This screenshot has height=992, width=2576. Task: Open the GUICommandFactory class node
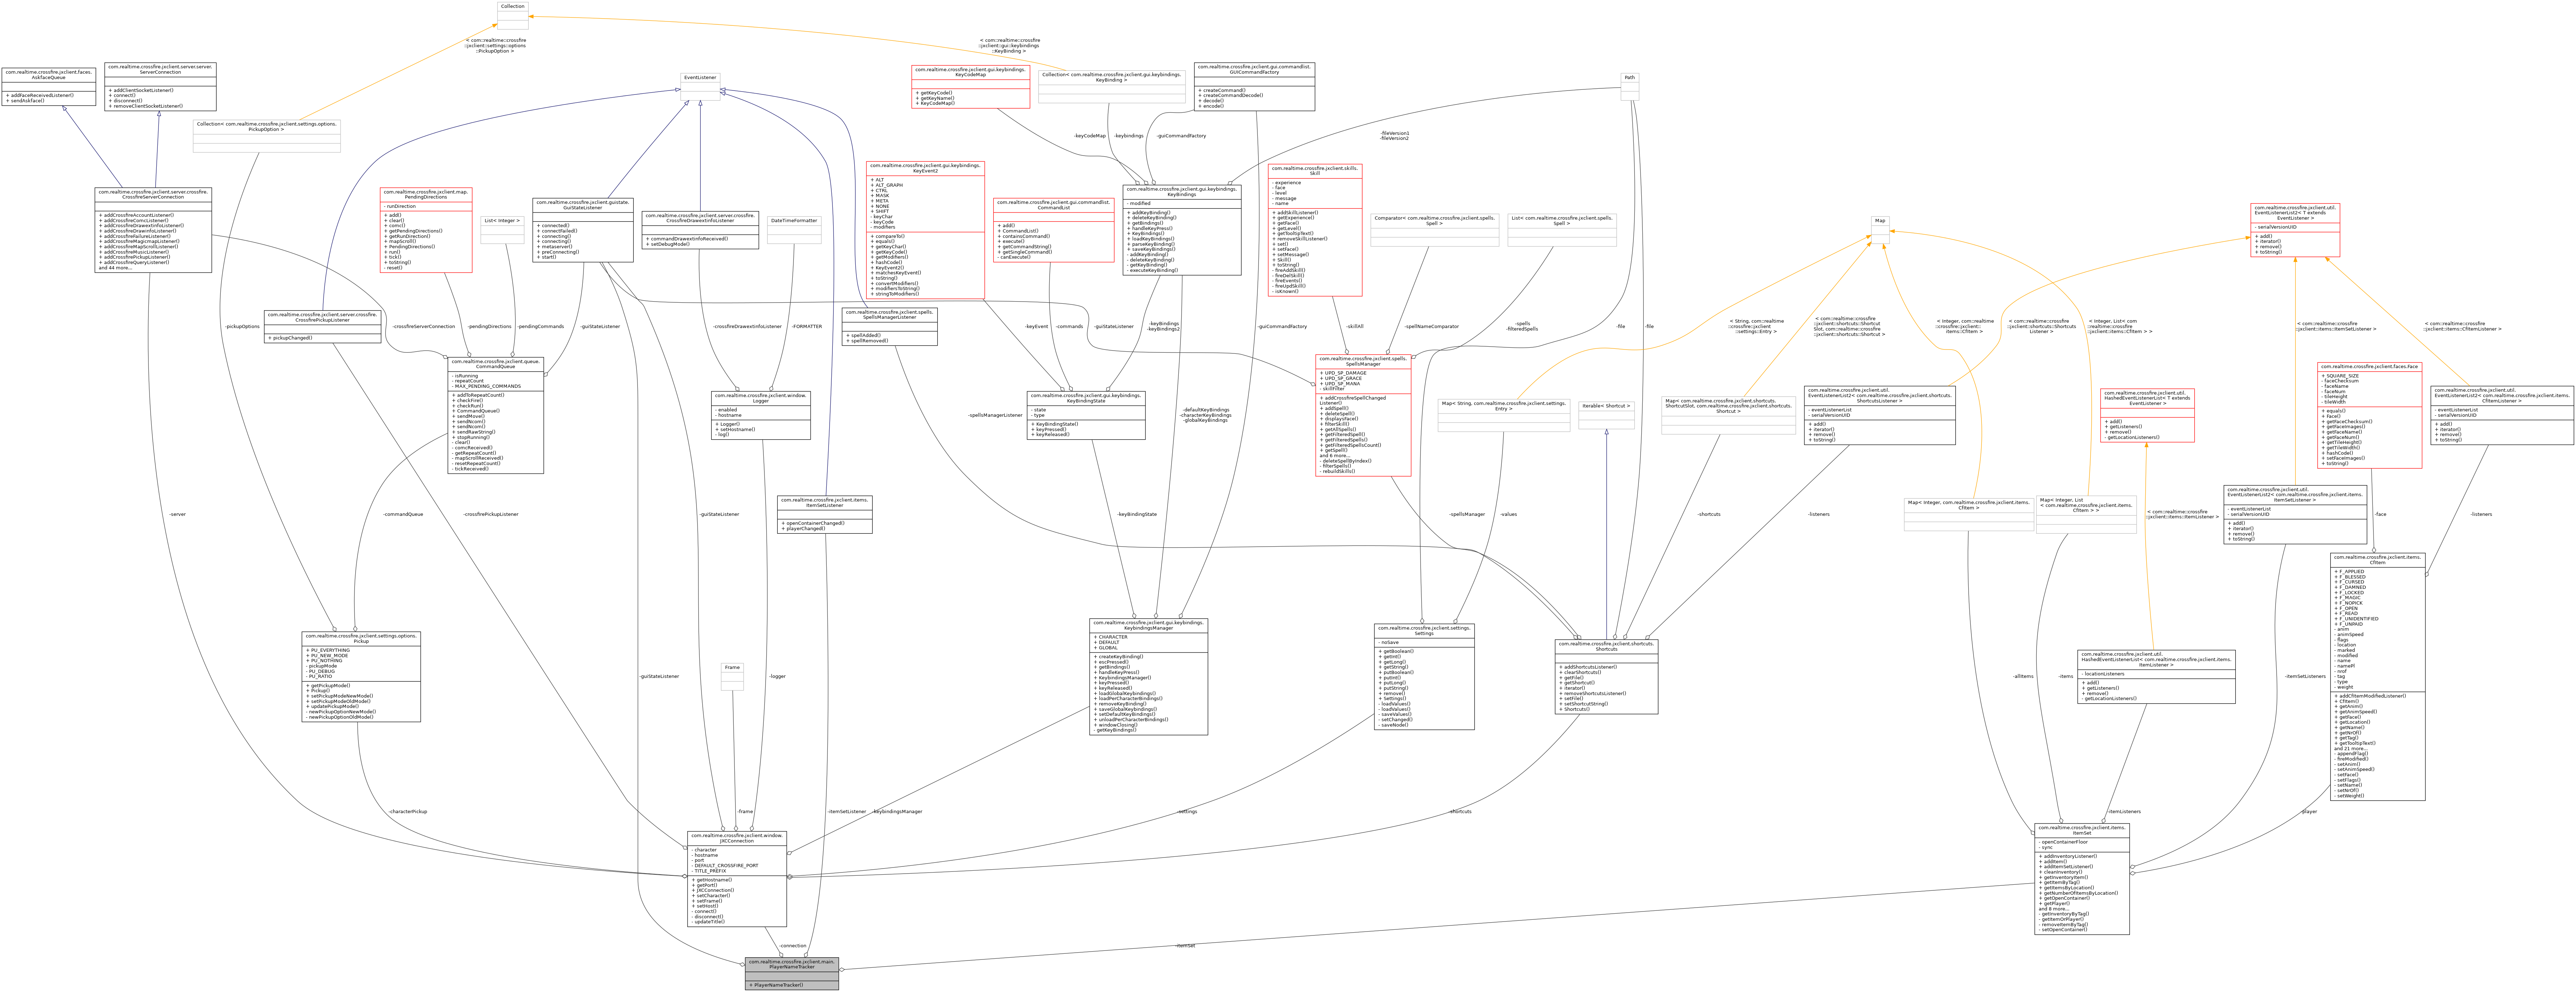pos(1254,87)
